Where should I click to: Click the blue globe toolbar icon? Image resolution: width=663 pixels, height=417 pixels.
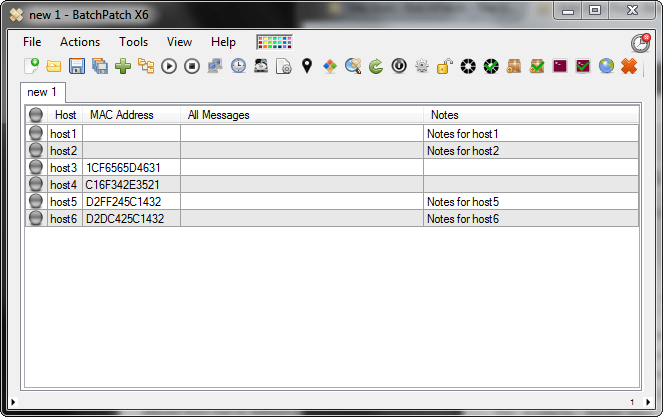point(606,66)
